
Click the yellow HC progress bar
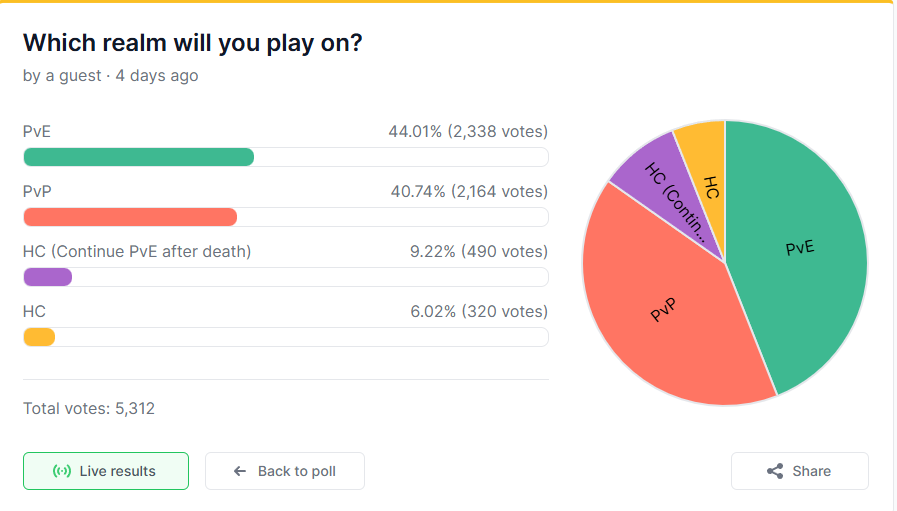tap(39, 337)
